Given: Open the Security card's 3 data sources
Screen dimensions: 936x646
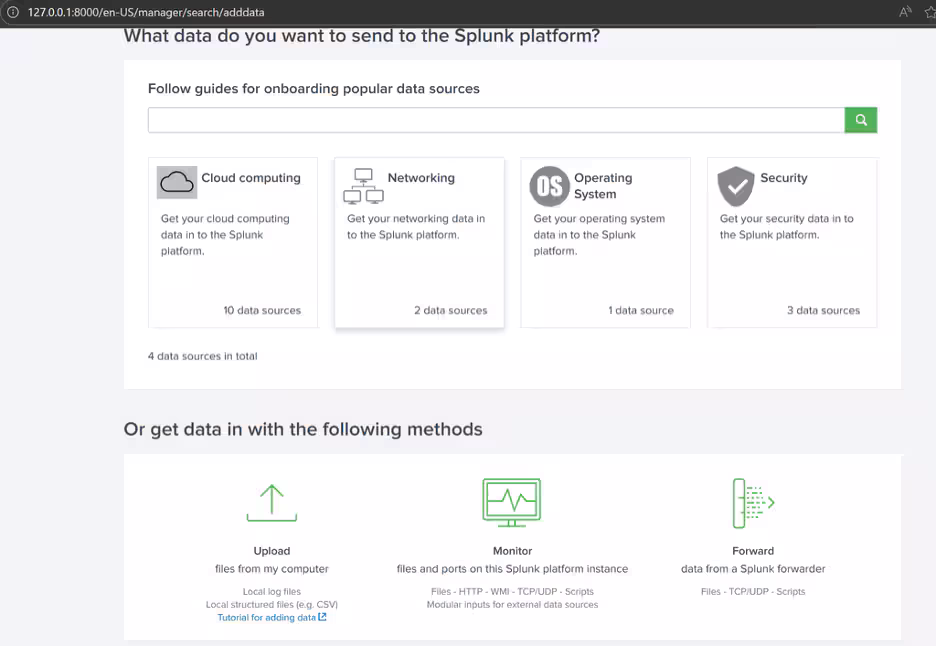Looking at the screenshot, I should tap(823, 310).
